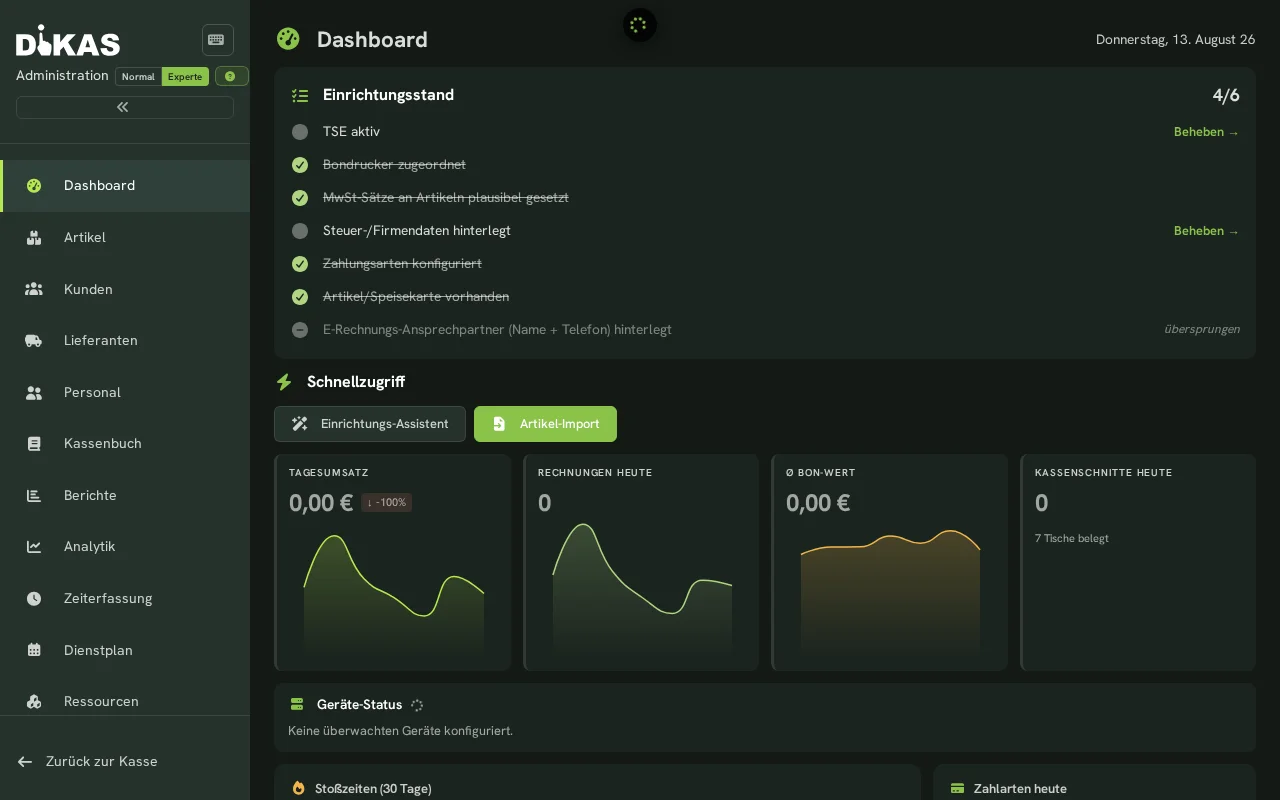The image size is (1280, 800).
Task: Click the "-100%" change badge
Action: tap(387, 503)
